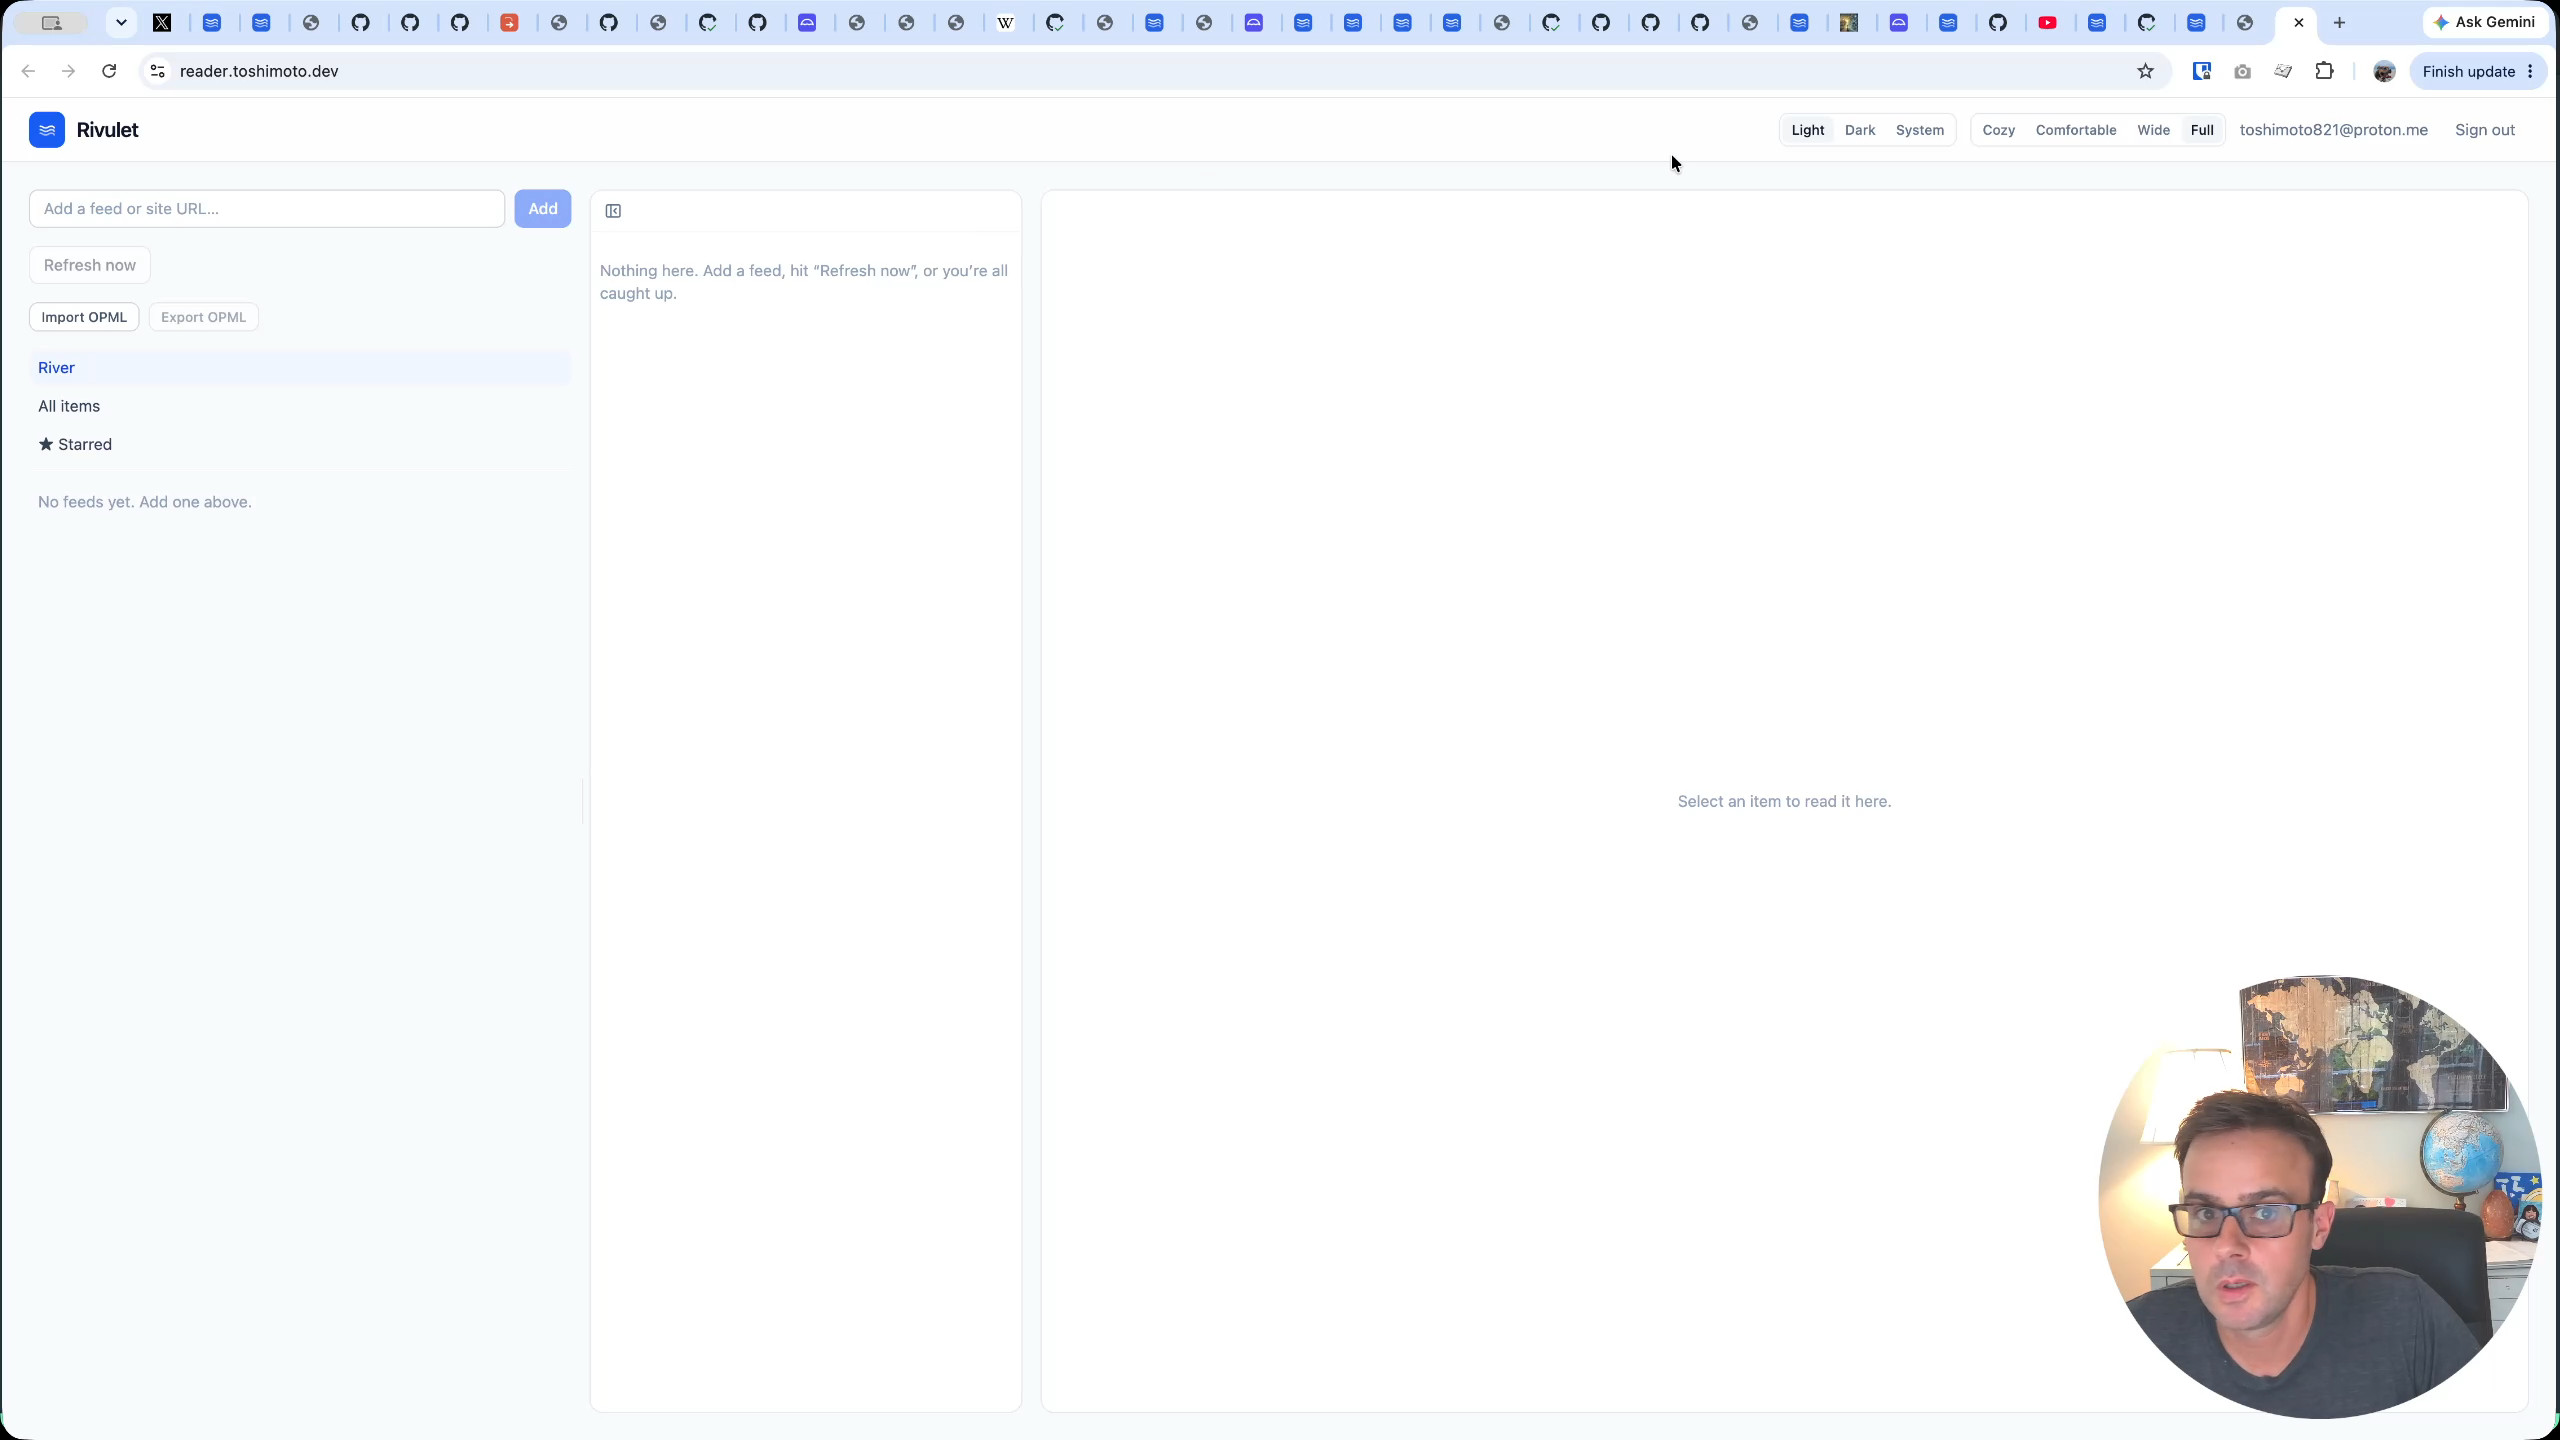Click the webcam video bubble overlay
The height and width of the screenshot is (1440, 2560).
pos(2320,1197)
